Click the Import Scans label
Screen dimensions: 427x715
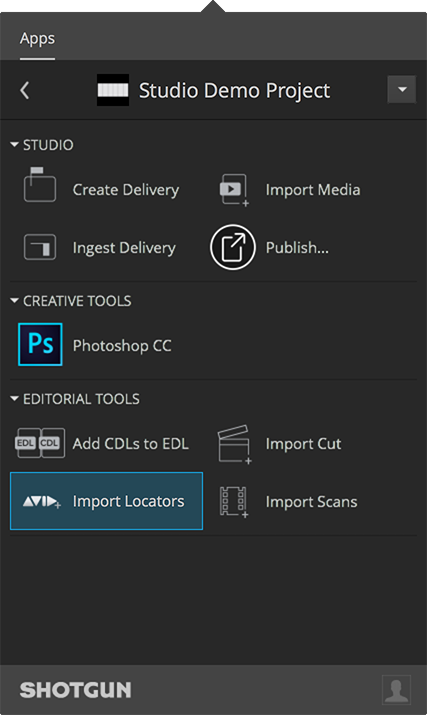[312, 502]
